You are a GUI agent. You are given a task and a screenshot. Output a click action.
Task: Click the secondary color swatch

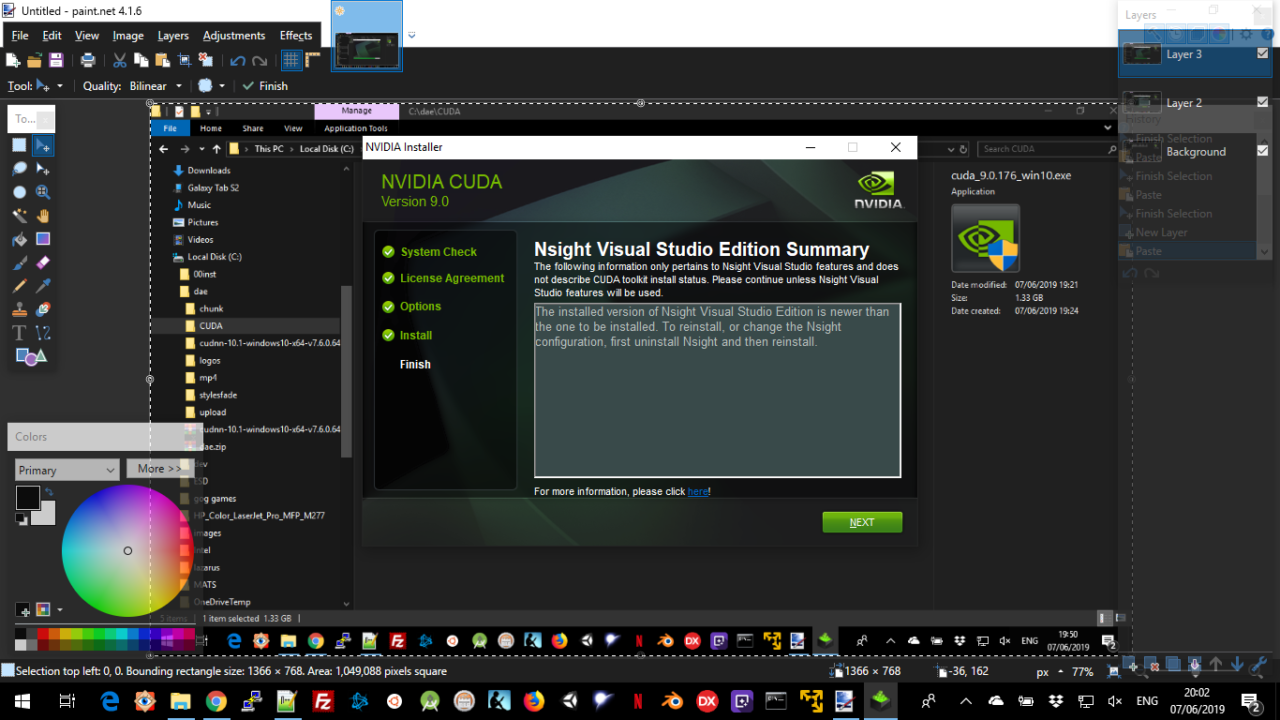click(46, 515)
